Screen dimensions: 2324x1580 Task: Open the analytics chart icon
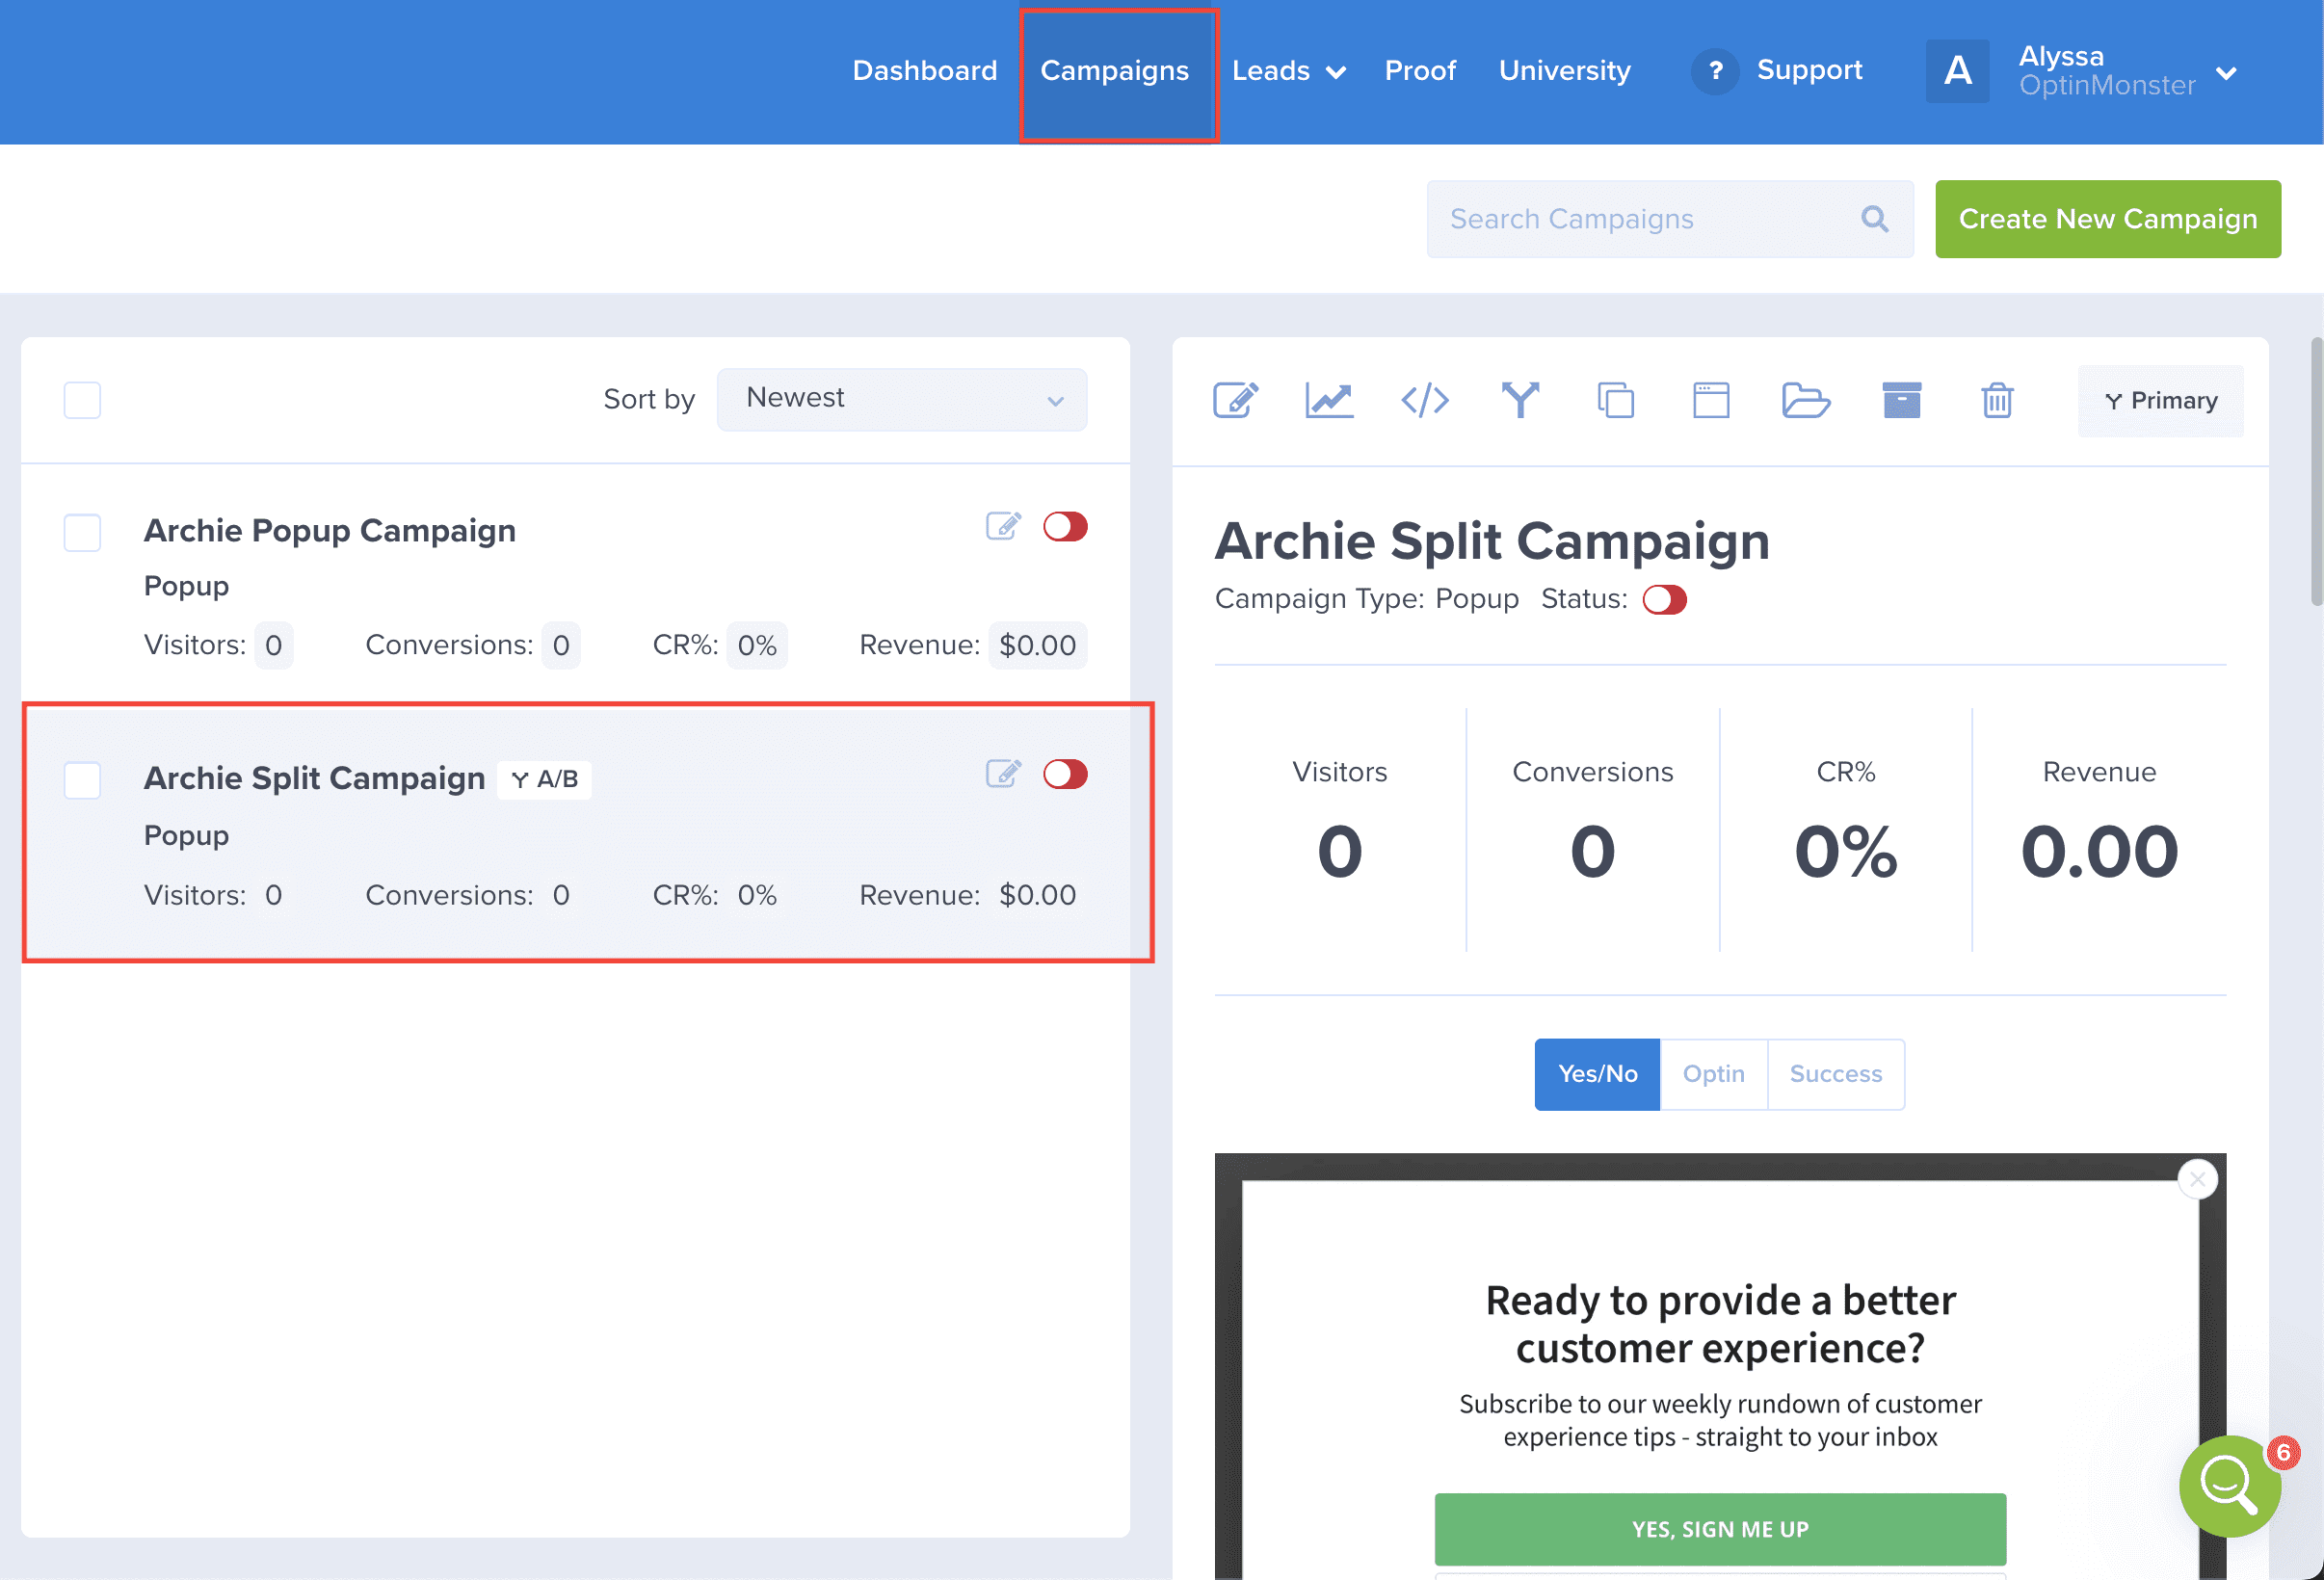[1329, 400]
